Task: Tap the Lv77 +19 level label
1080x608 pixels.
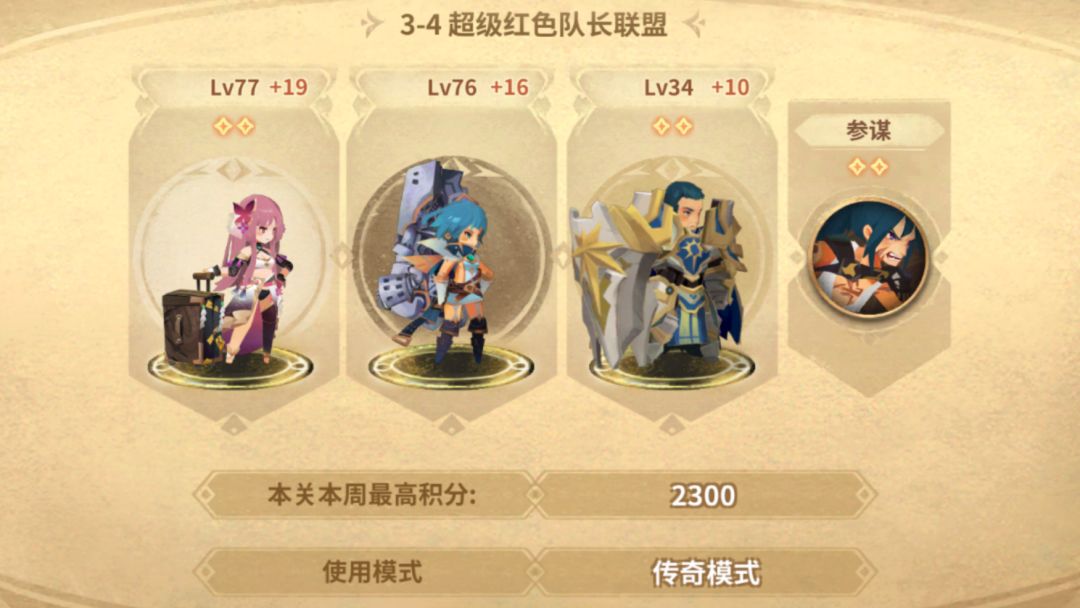Action: pos(259,87)
